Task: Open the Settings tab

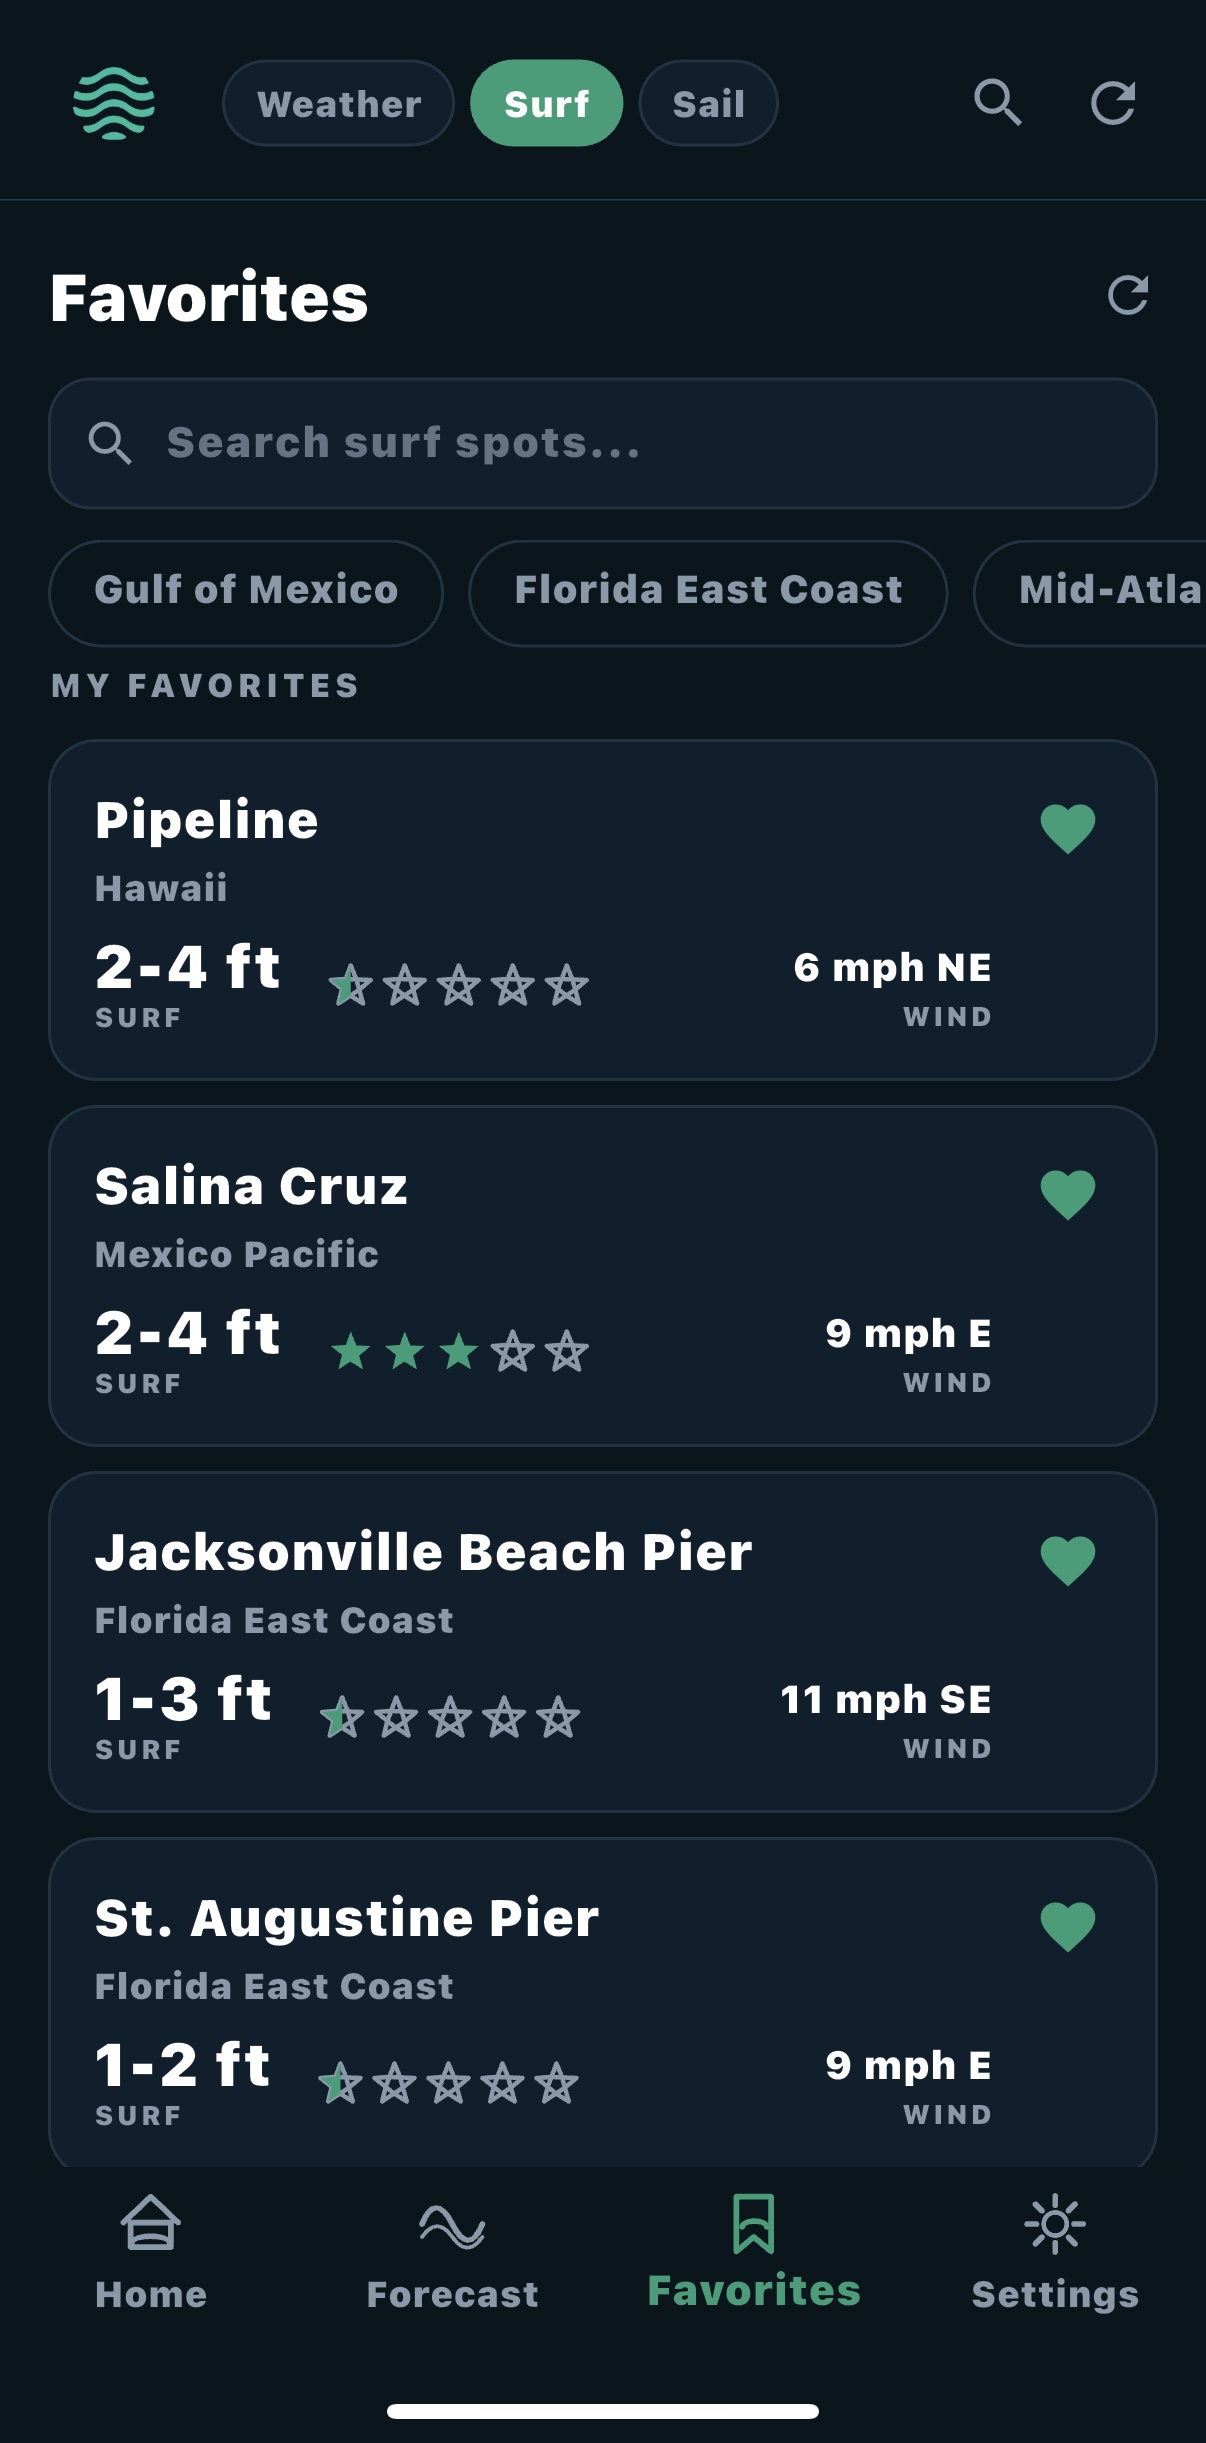Action: click(x=1055, y=2251)
